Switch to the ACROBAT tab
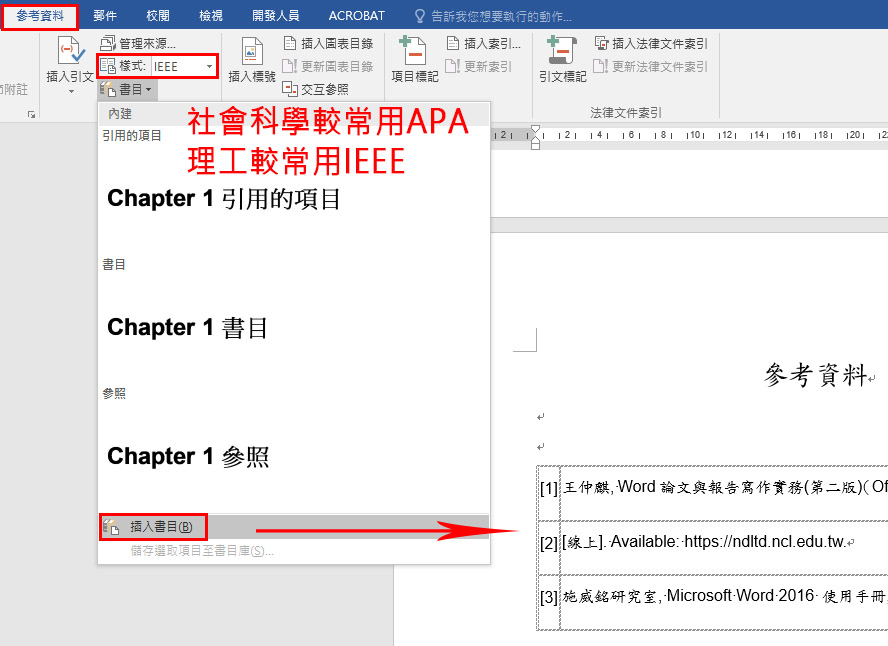 click(356, 16)
